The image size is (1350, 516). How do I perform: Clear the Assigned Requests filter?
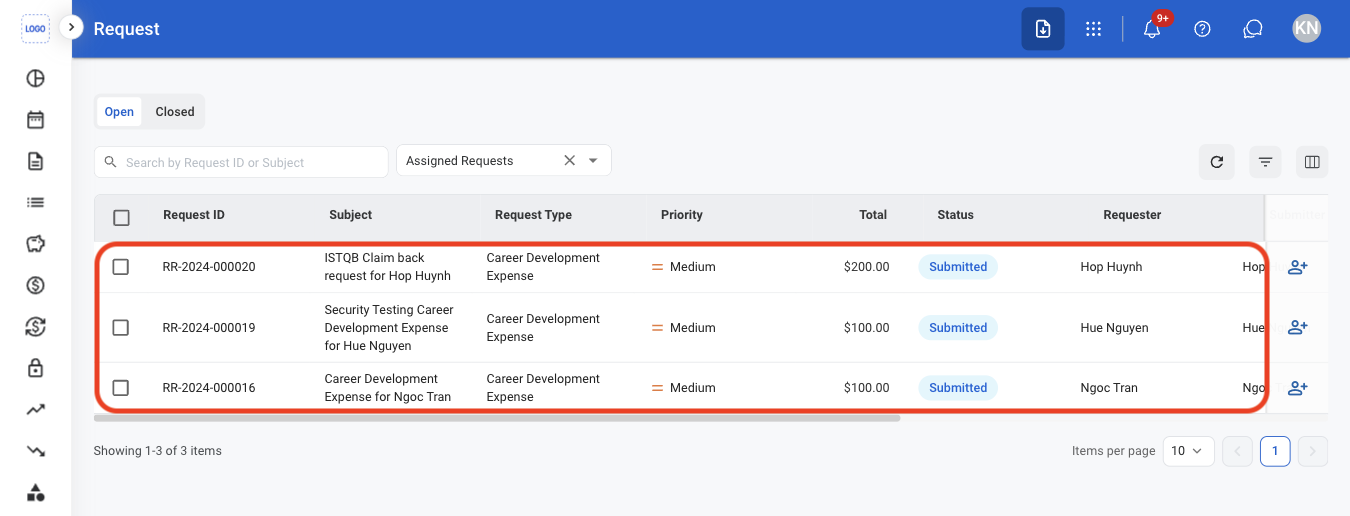pyautogui.click(x=569, y=160)
